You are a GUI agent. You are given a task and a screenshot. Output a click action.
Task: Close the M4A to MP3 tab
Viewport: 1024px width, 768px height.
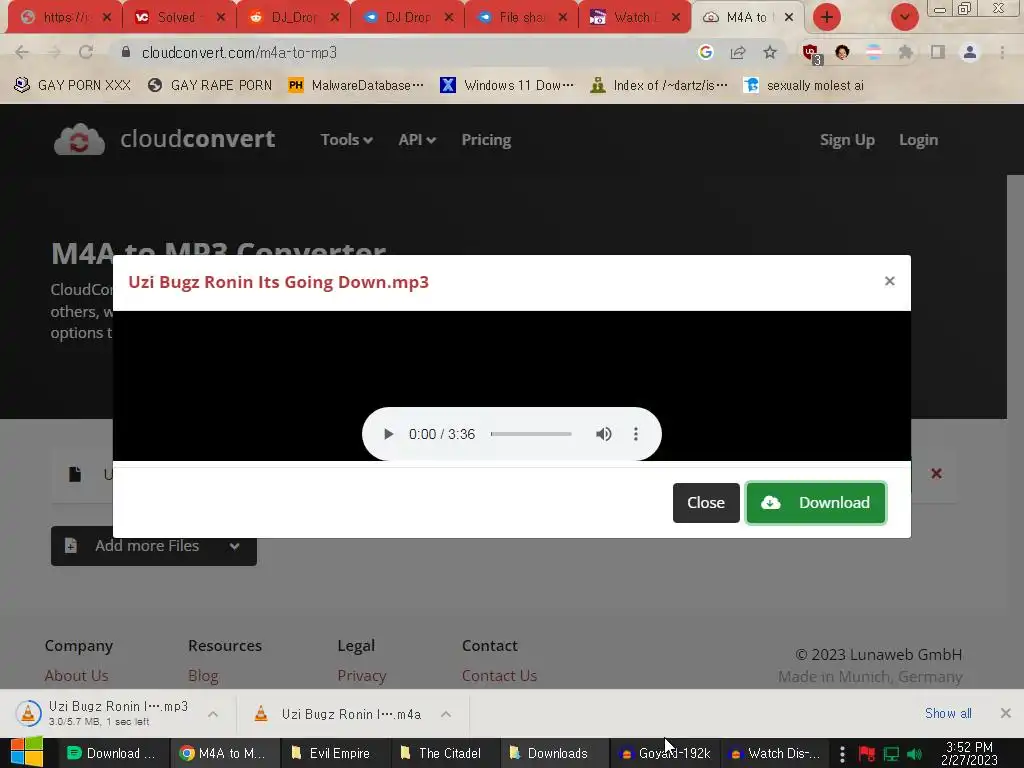coord(789,17)
